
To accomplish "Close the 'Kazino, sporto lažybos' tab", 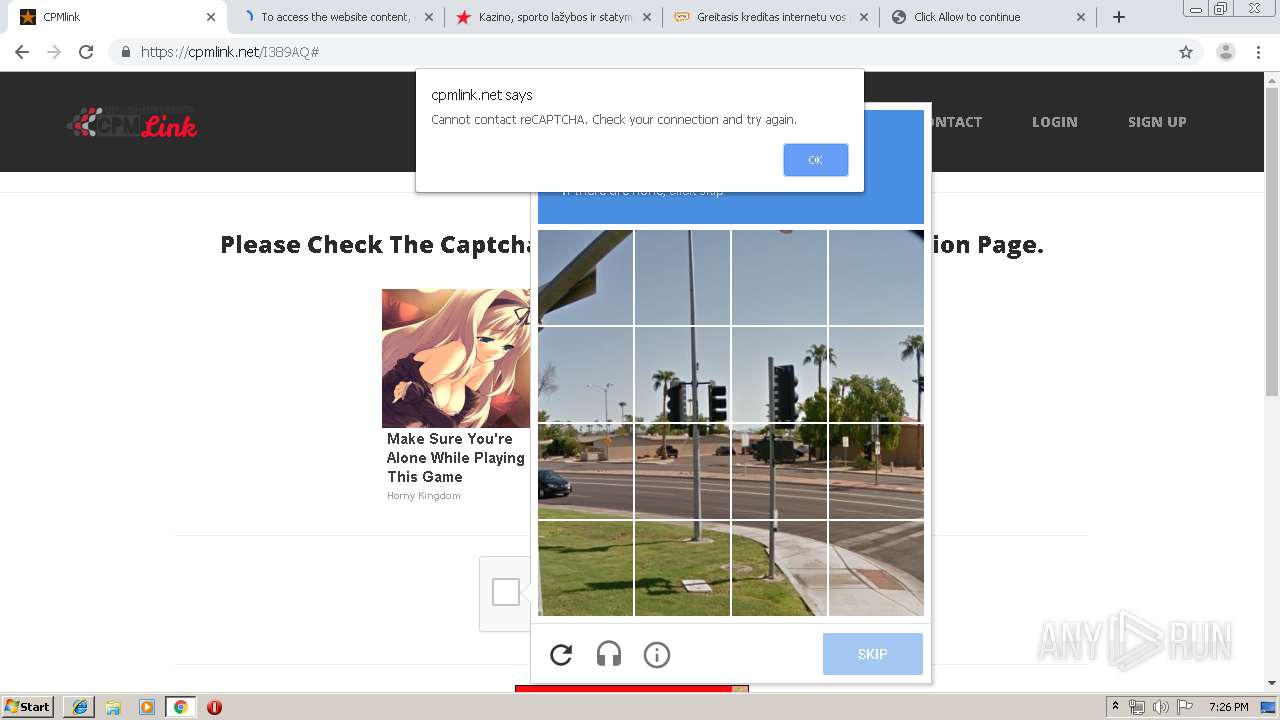I will [x=647, y=17].
